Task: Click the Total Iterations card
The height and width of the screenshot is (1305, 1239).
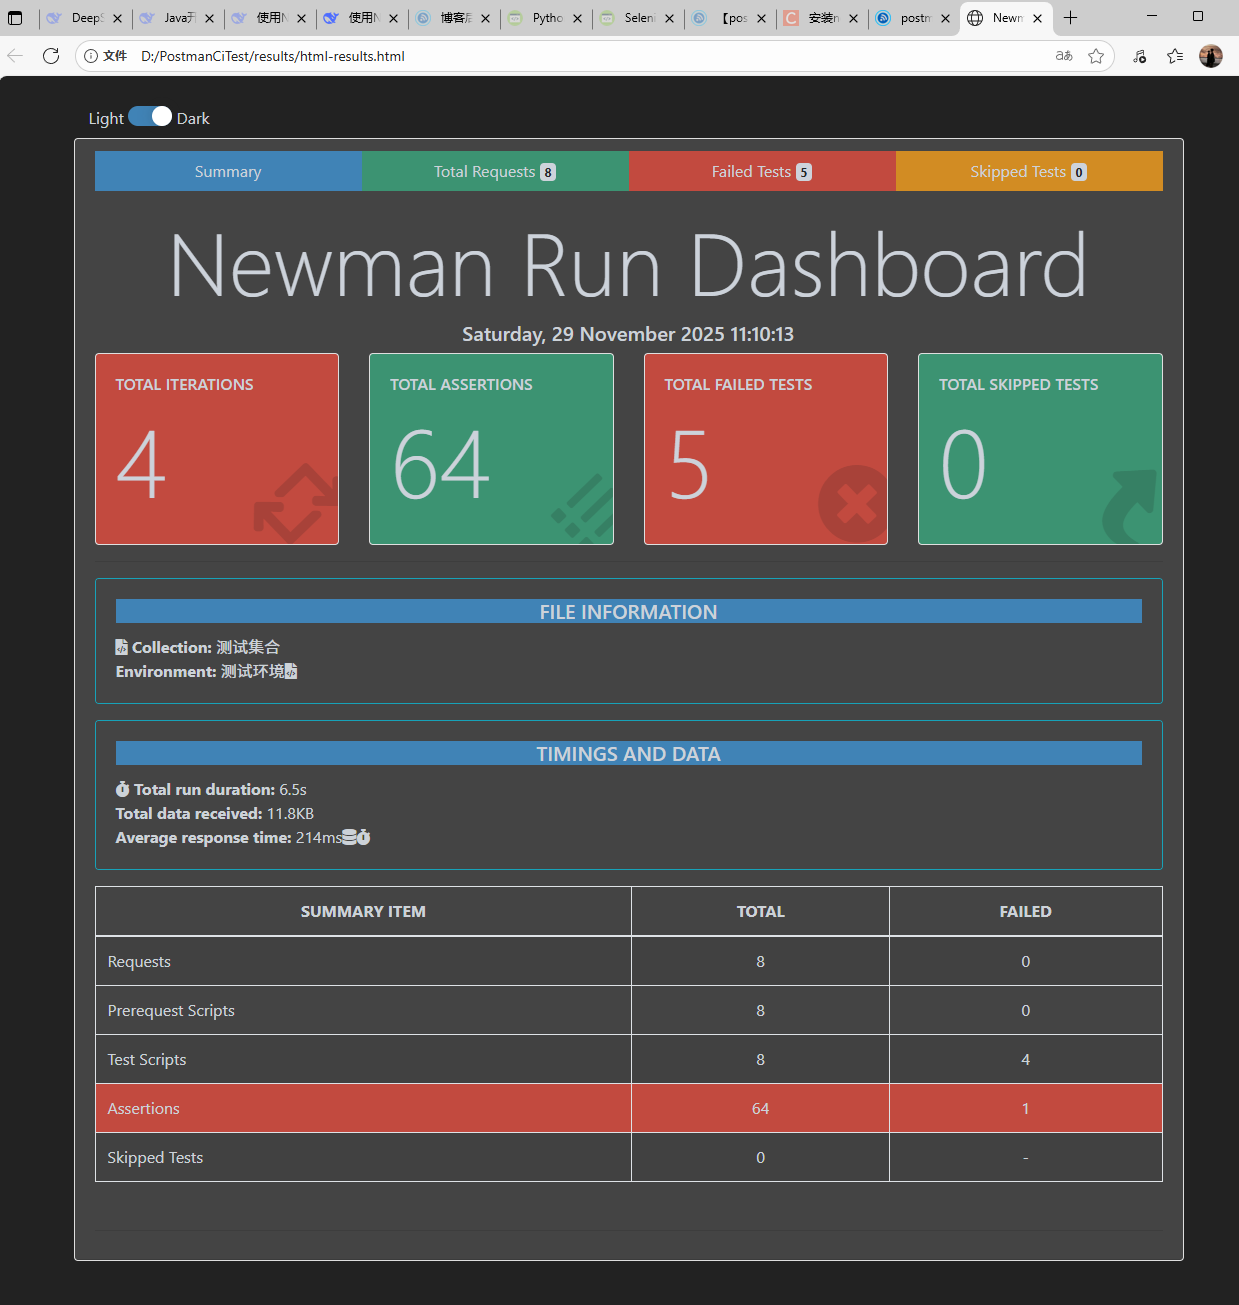Action: (217, 449)
